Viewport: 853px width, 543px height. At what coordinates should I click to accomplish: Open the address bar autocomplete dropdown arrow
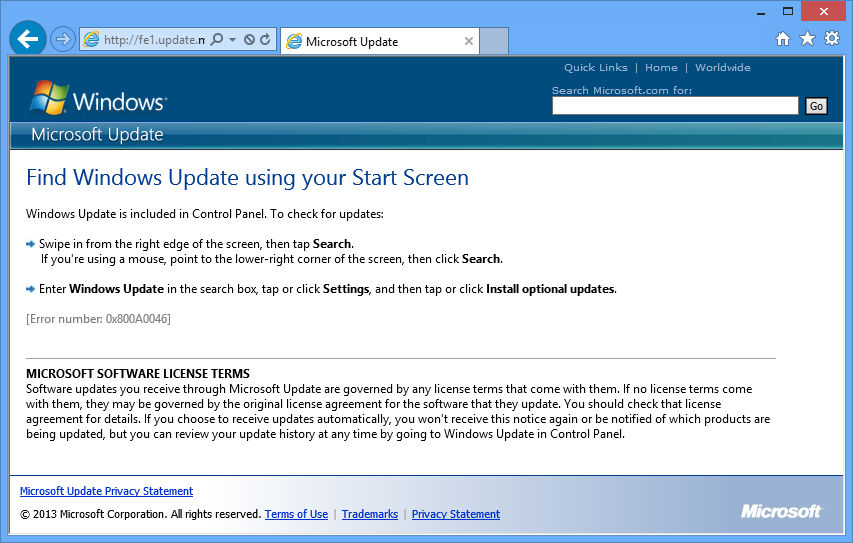(232, 39)
